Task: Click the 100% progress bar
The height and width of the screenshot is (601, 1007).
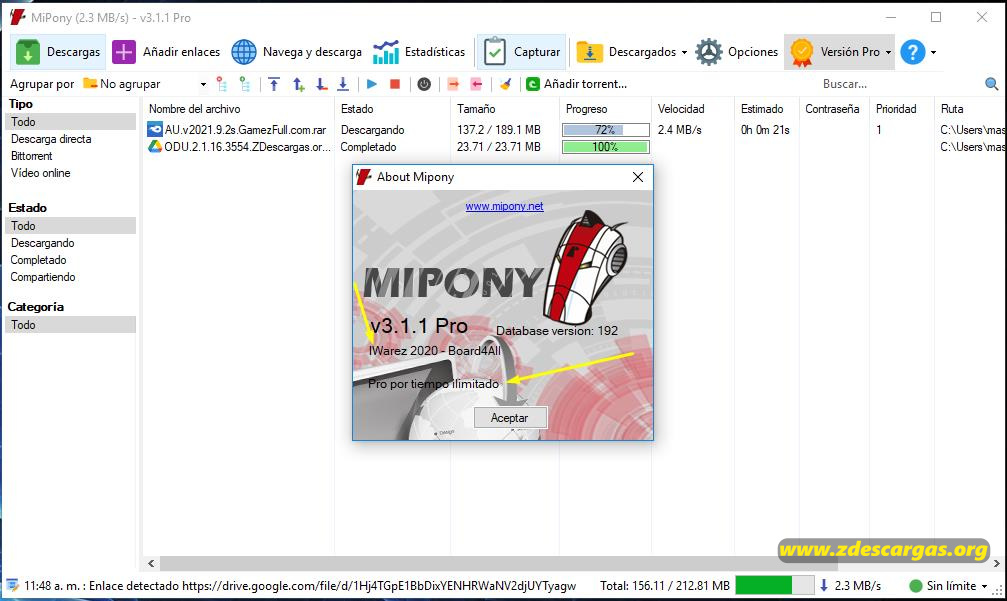Action: click(x=606, y=147)
